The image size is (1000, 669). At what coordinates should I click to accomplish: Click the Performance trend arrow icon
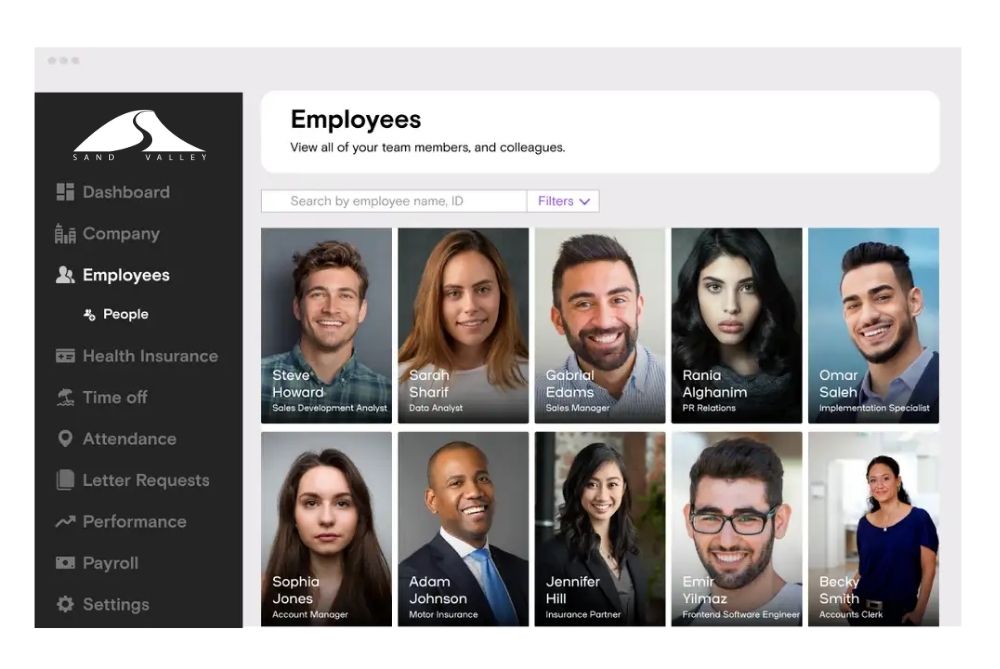point(65,522)
